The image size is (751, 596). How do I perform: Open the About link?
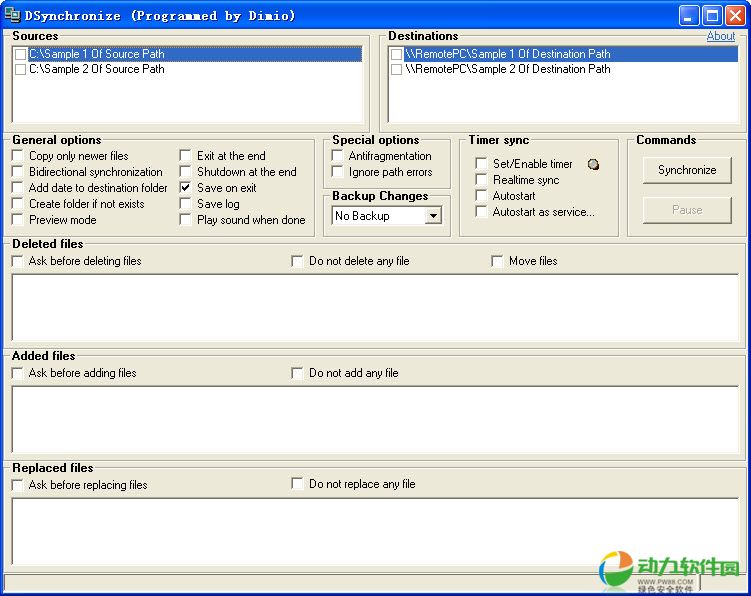[x=720, y=36]
